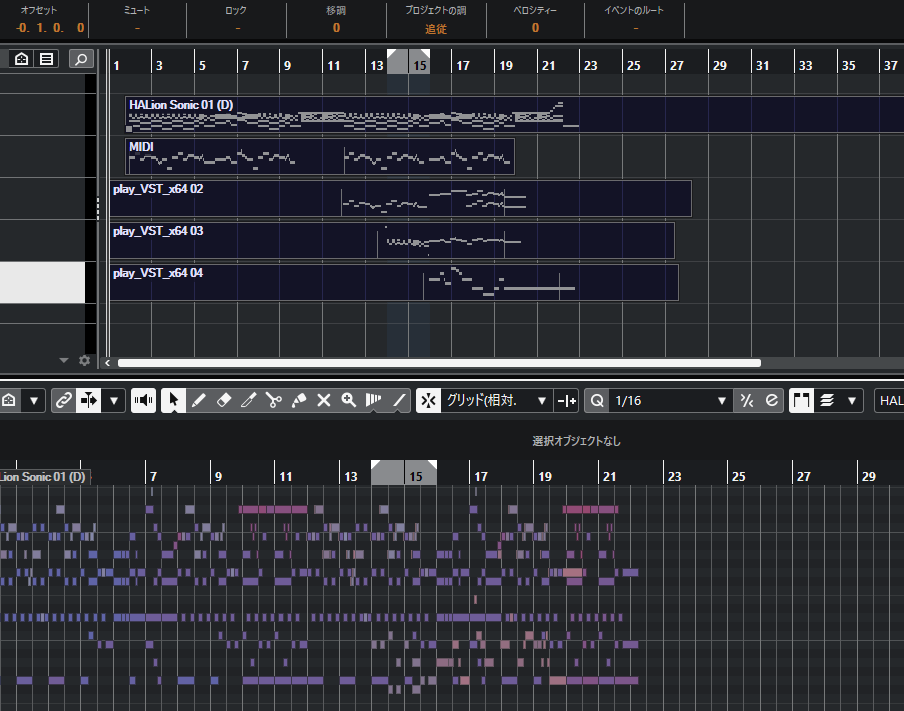Click the イベントのルート value
Screen dimensions: 904x711
coord(635,28)
